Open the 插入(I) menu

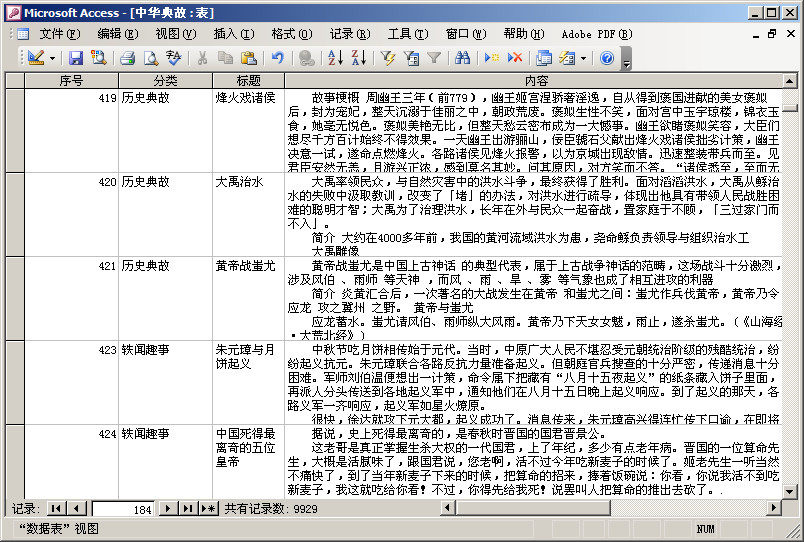[234, 34]
